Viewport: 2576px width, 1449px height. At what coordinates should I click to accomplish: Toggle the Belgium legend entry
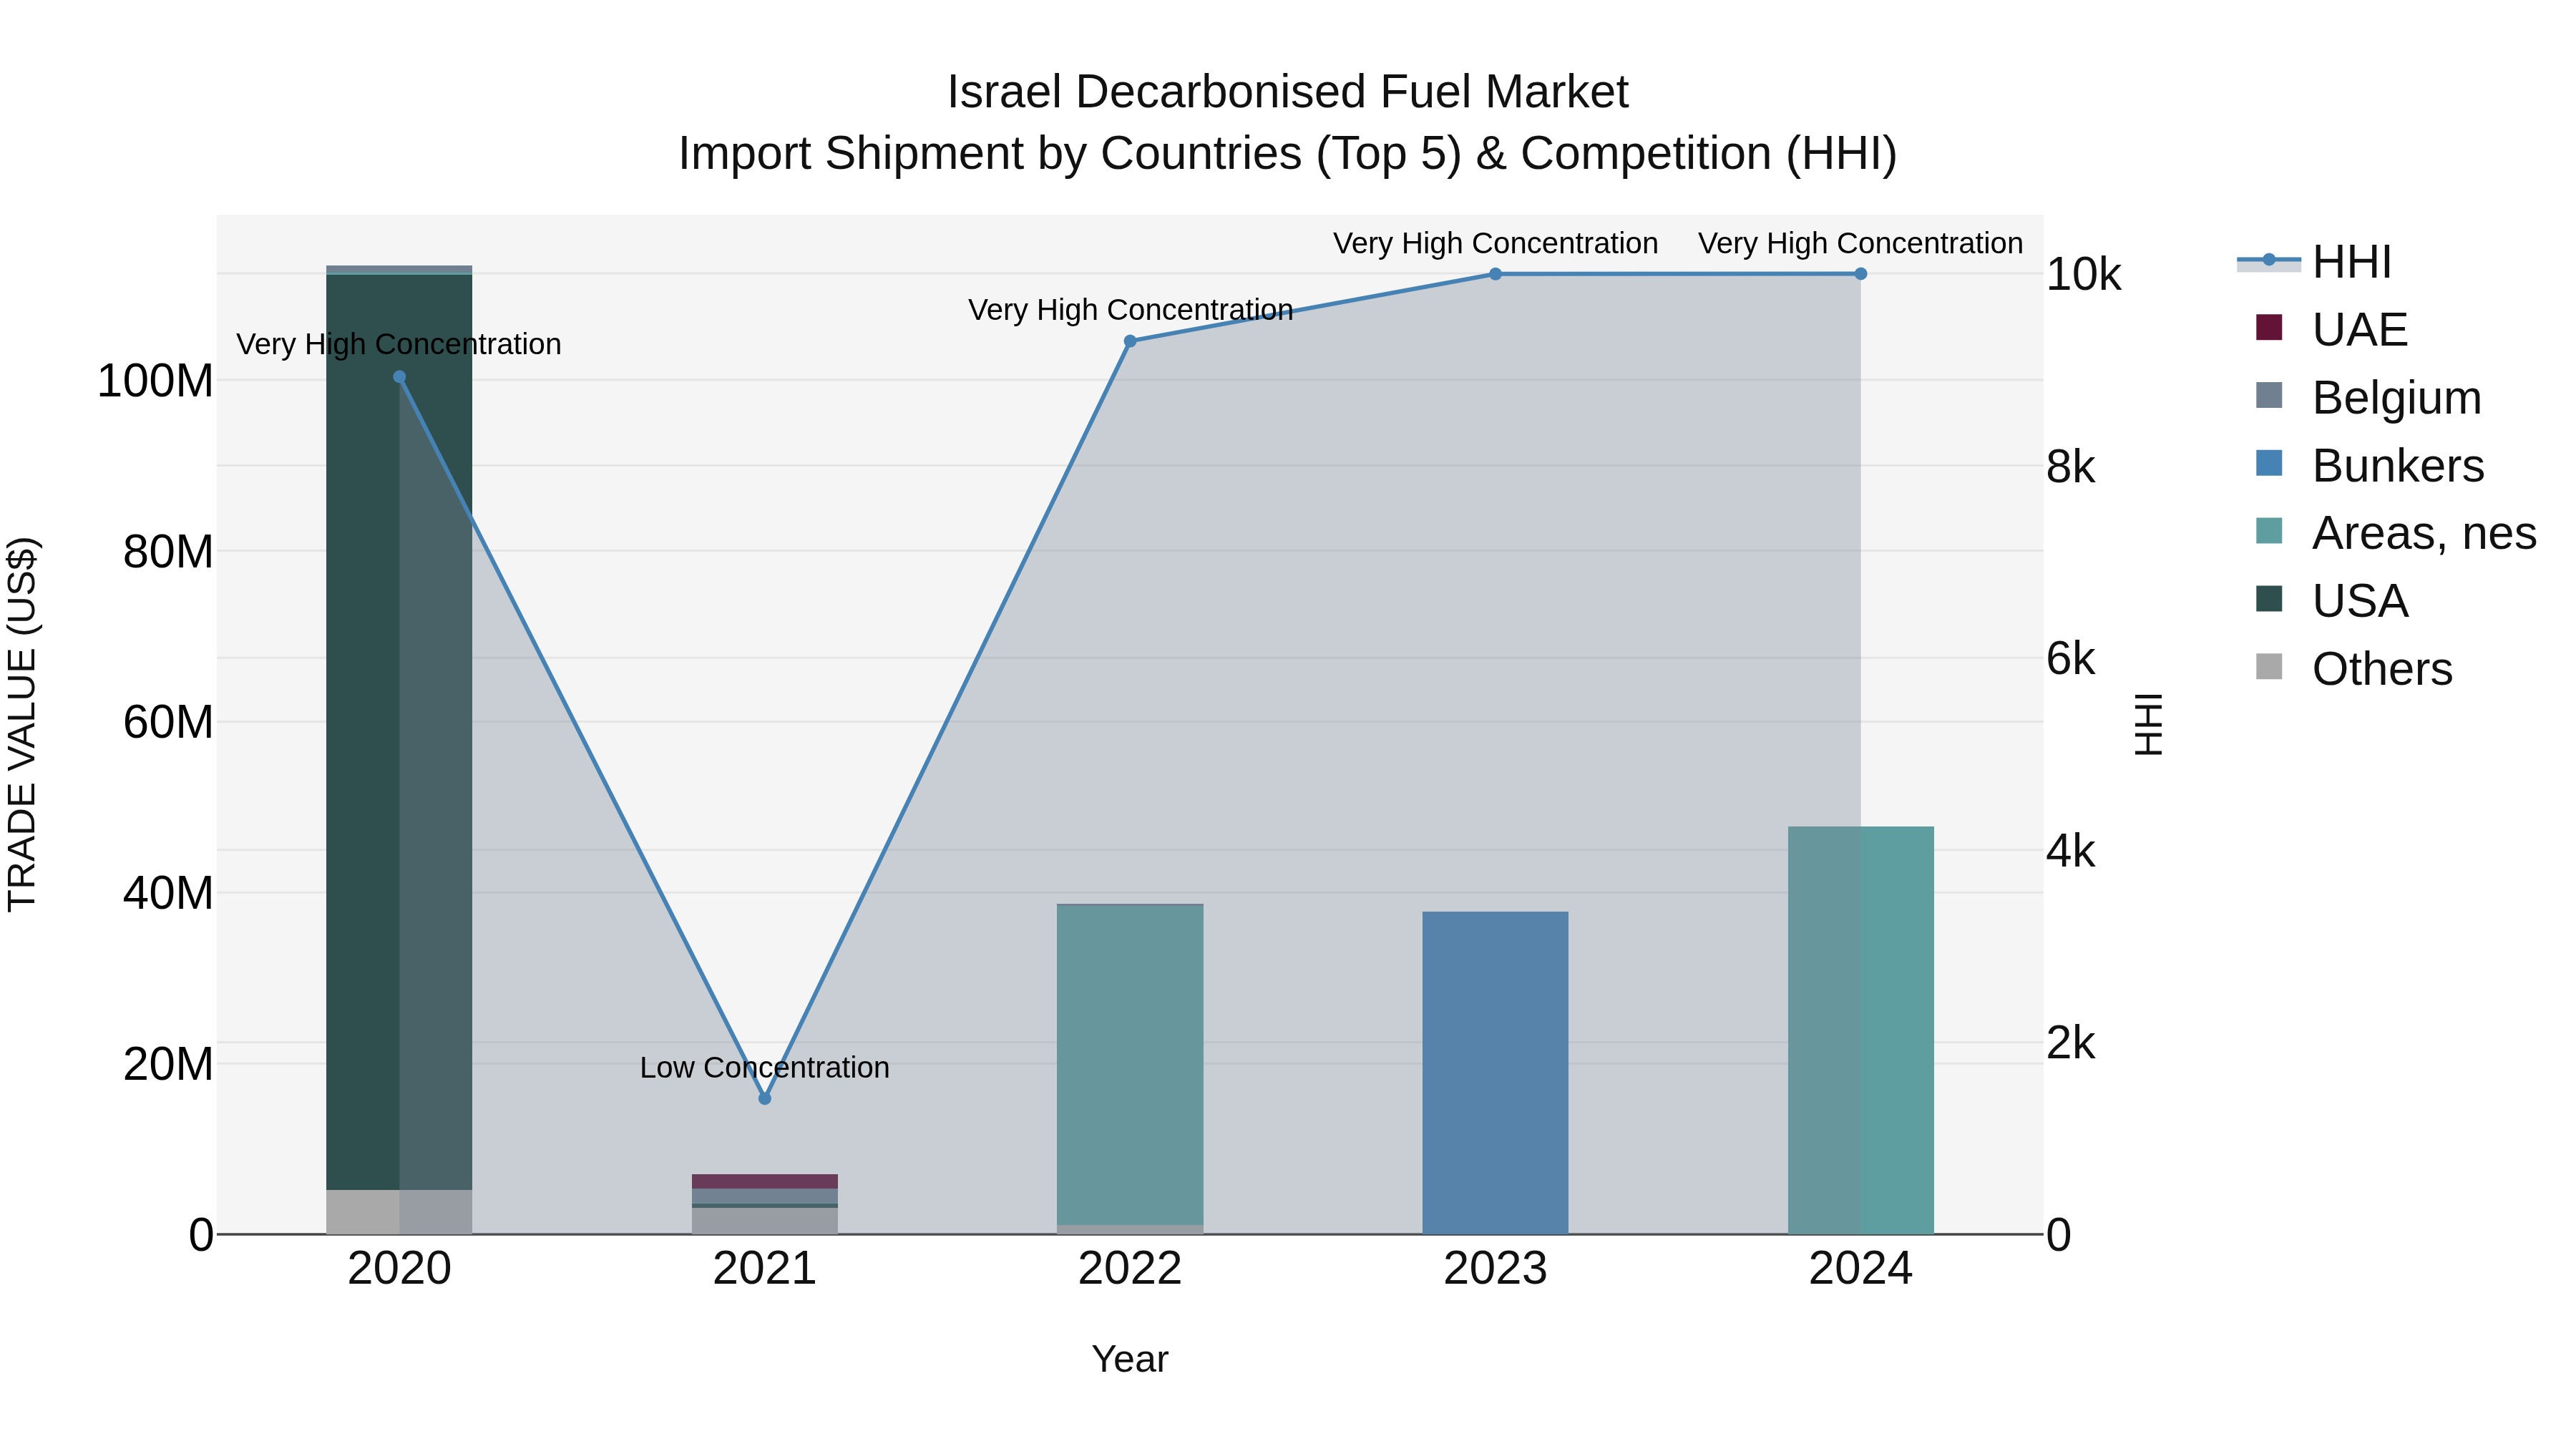coord(2368,397)
